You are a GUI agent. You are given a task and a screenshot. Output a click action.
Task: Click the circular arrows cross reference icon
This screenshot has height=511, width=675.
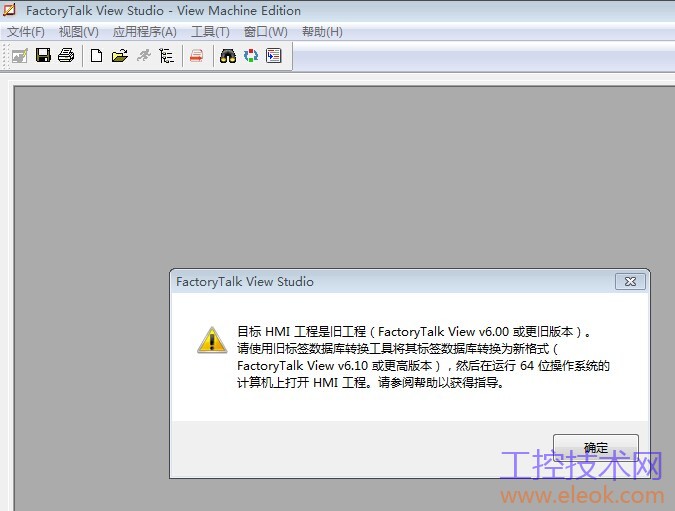(x=251, y=56)
